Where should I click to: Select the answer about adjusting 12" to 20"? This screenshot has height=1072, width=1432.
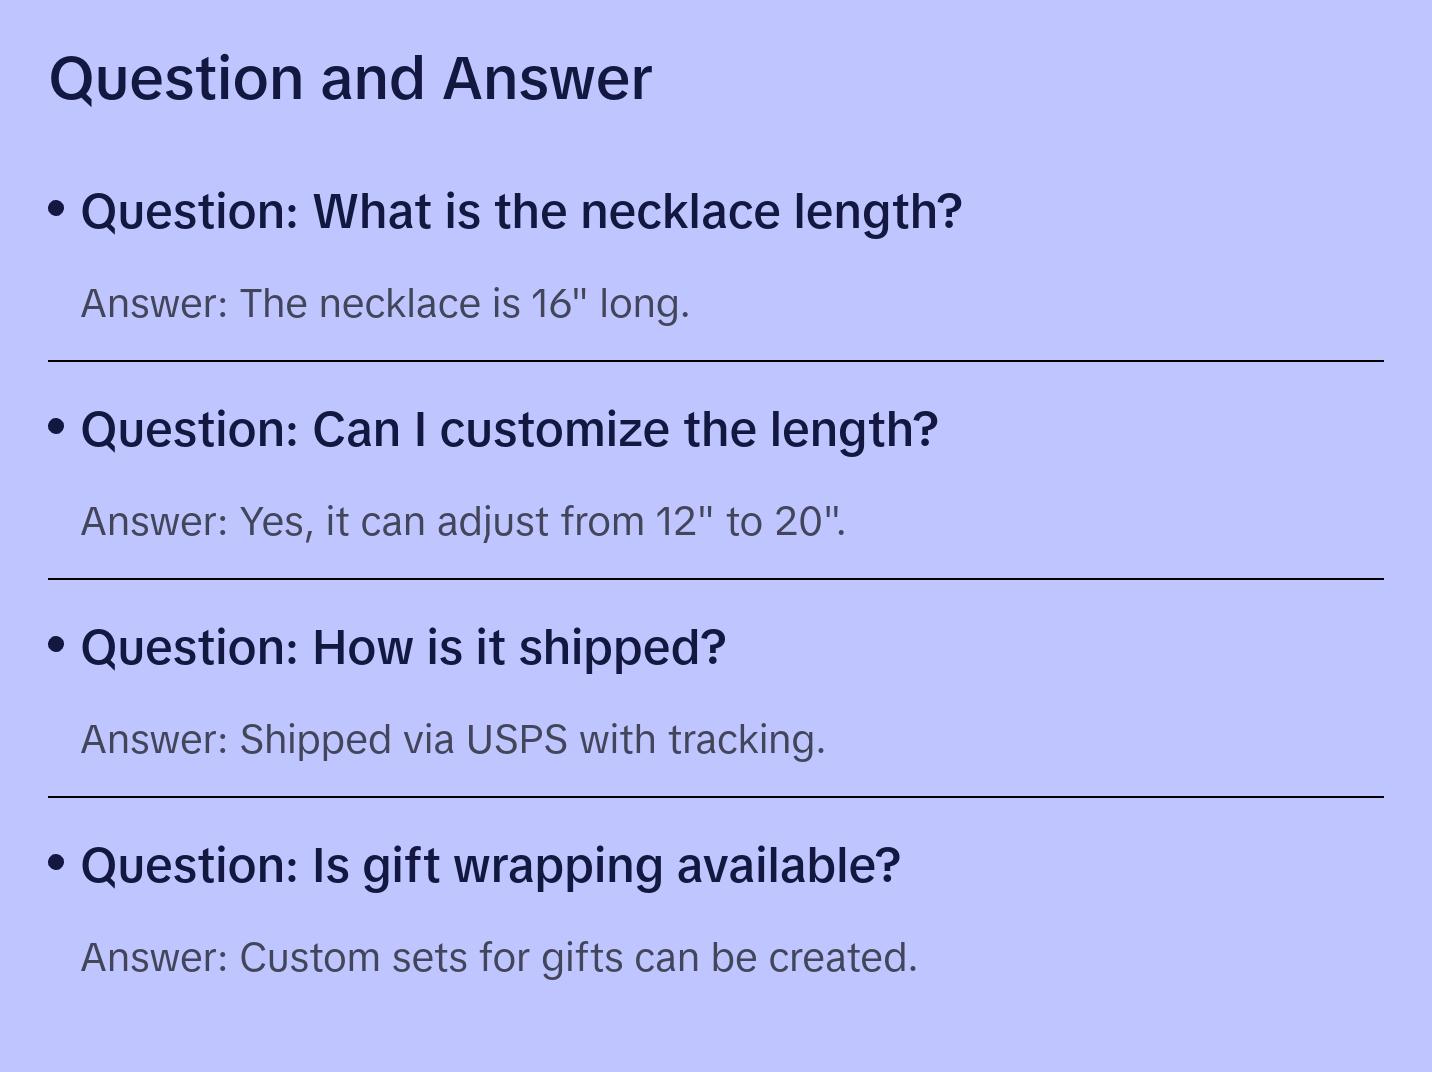[463, 522]
